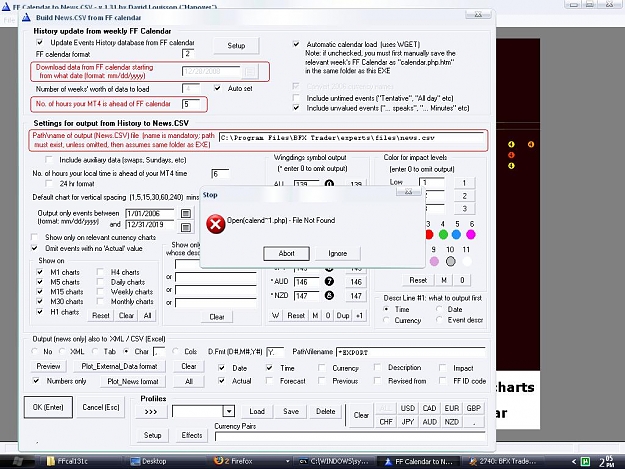Viewport: 625px width, 469px height.
Task: Click the NZD Wingdings symbol icon
Action: [x=329, y=296]
